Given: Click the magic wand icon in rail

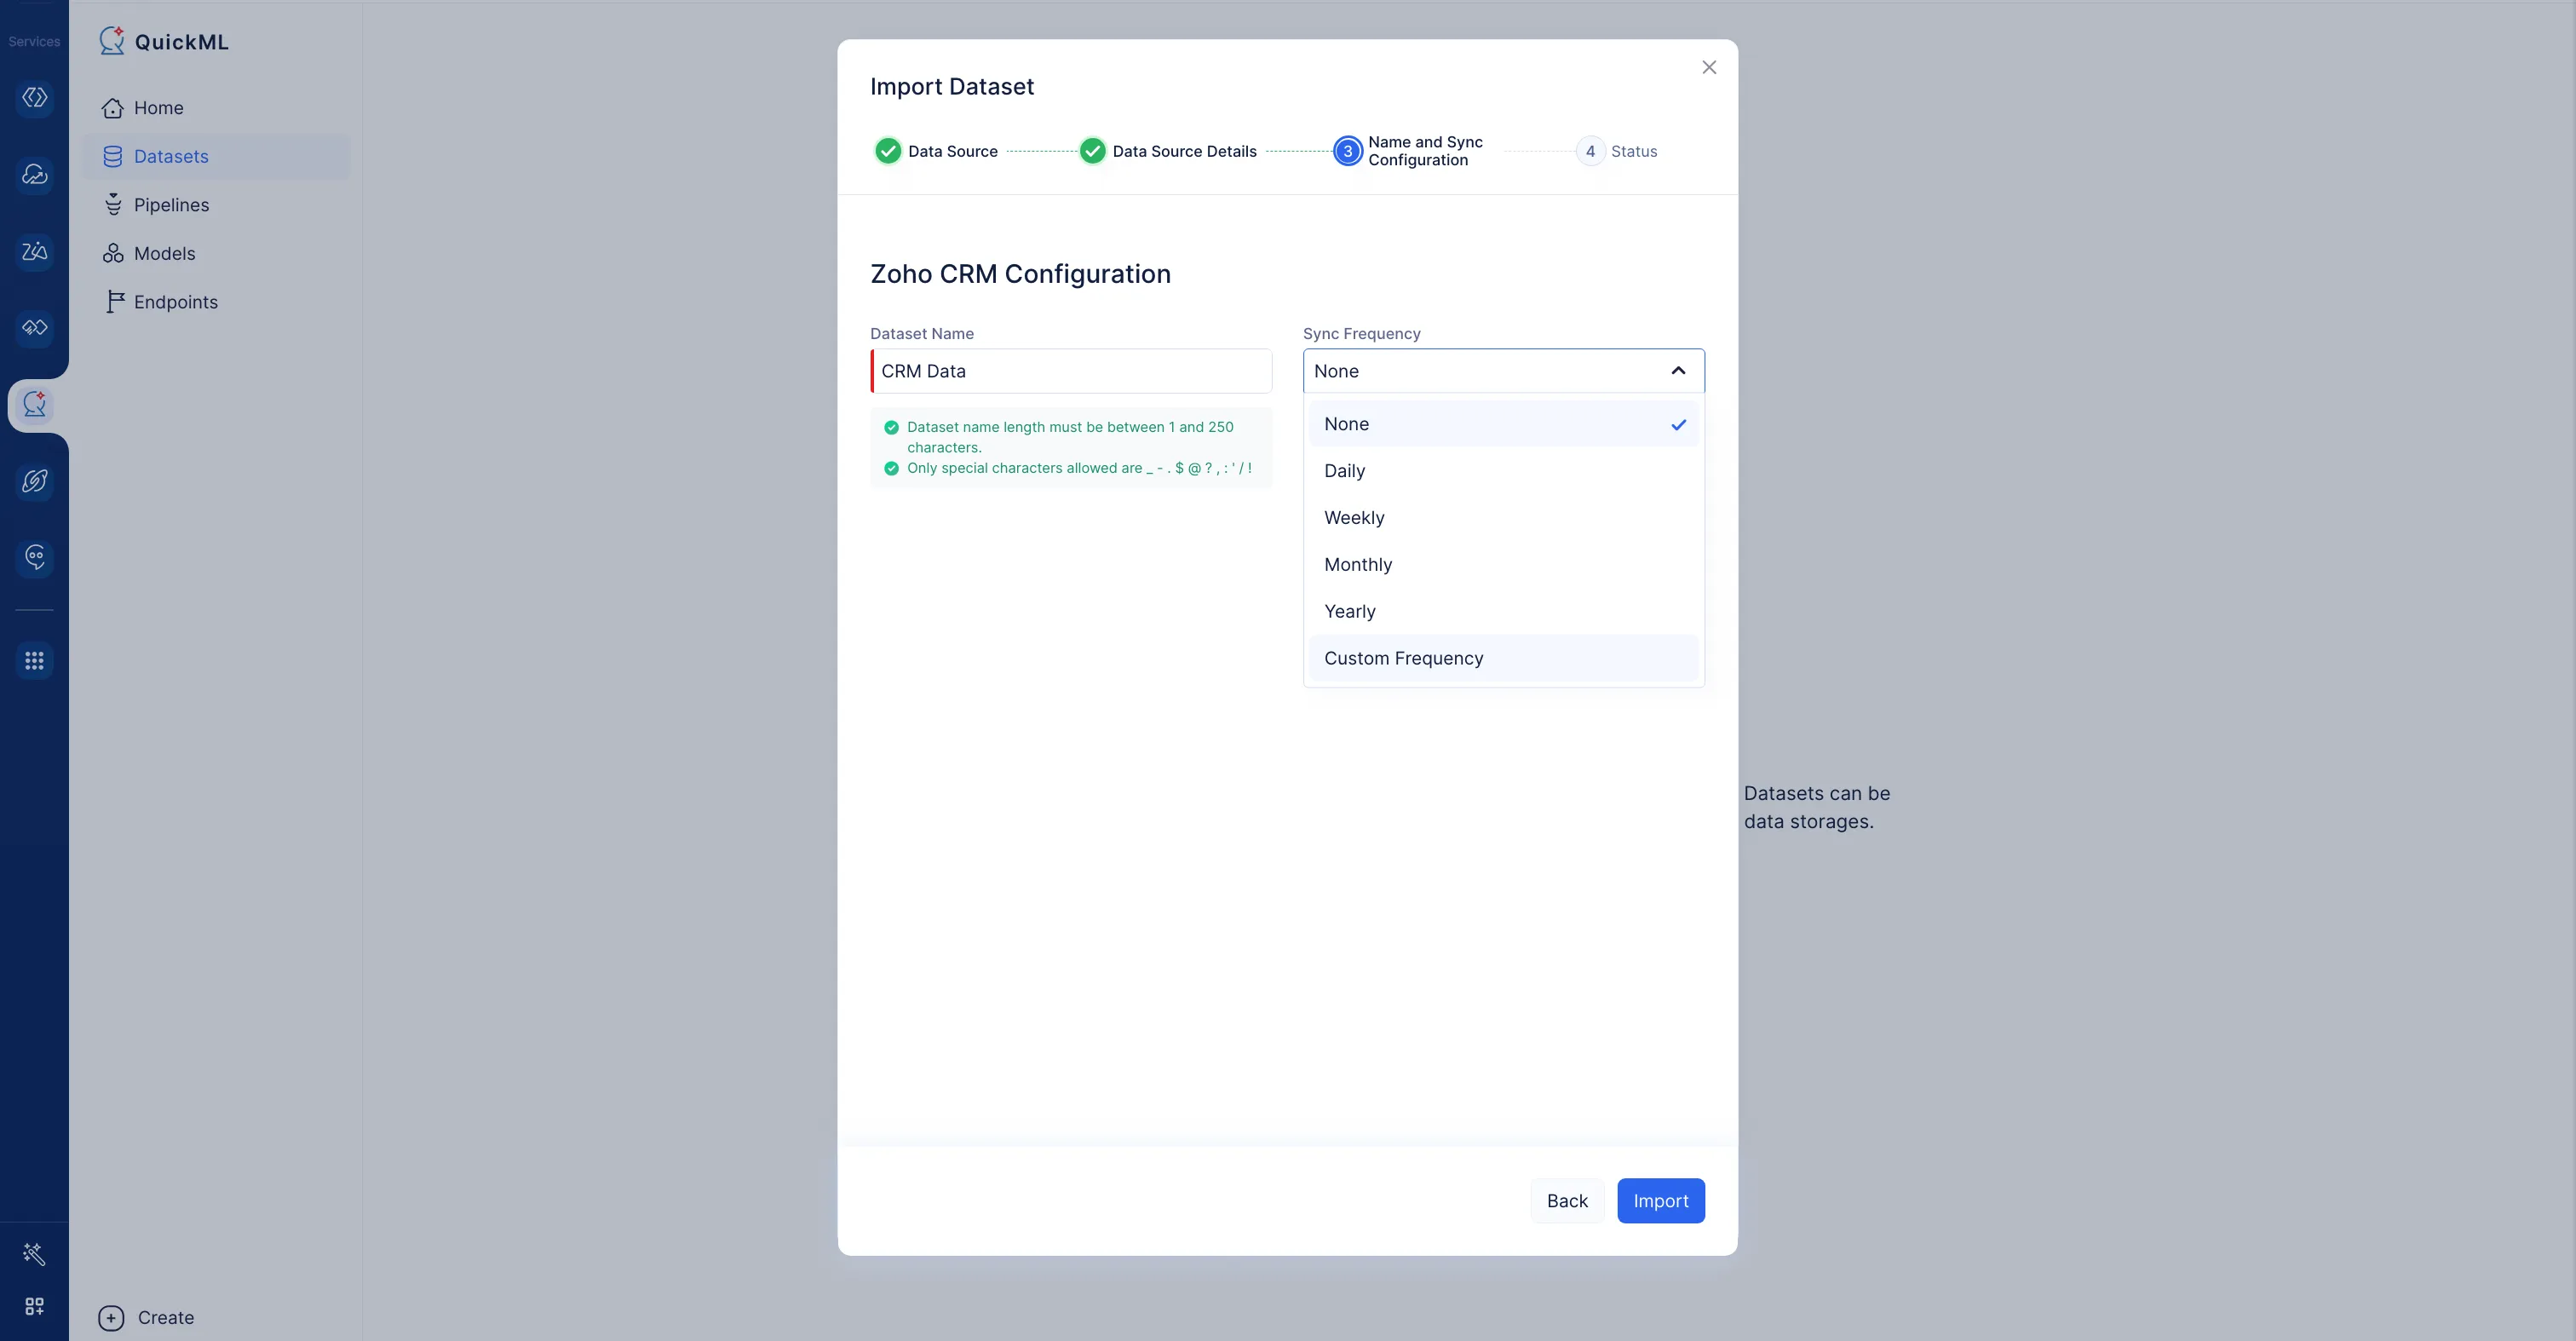Looking at the screenshot, I should click(34, 1254).
